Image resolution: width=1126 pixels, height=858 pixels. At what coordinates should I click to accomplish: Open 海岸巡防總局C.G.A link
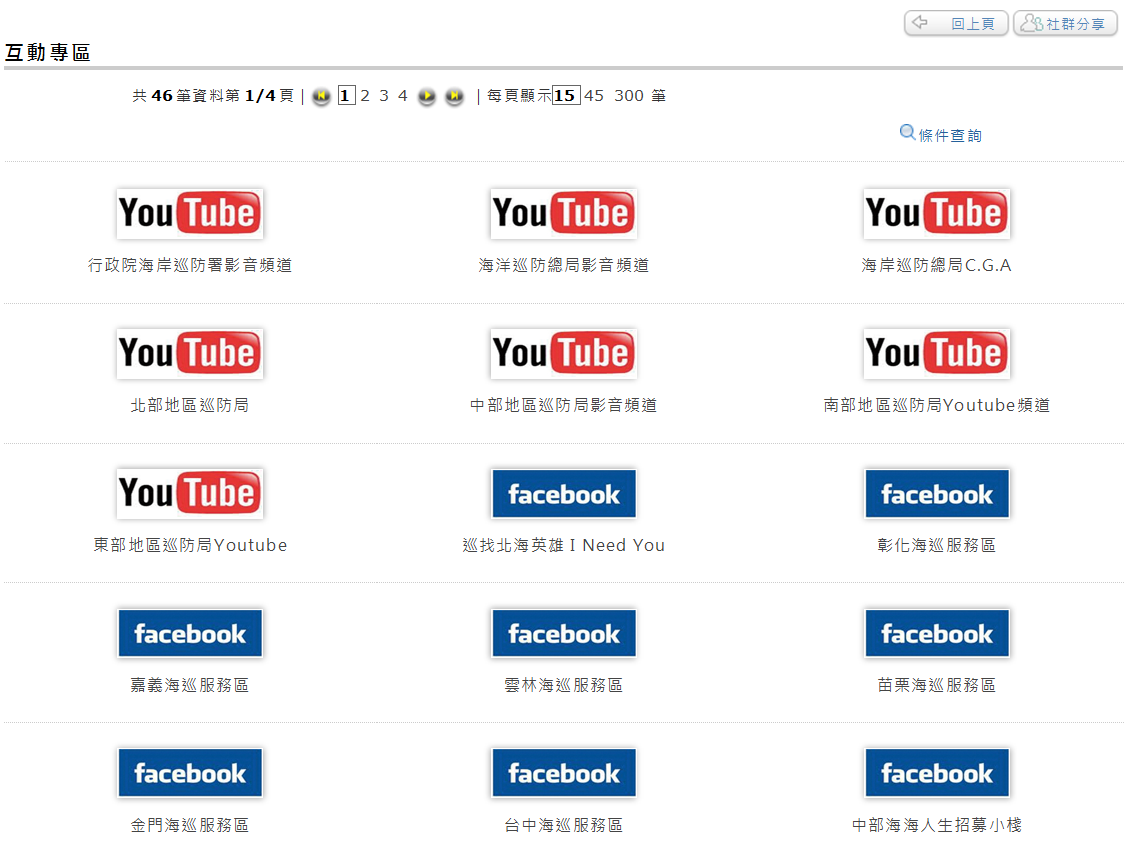coord(936,265)
